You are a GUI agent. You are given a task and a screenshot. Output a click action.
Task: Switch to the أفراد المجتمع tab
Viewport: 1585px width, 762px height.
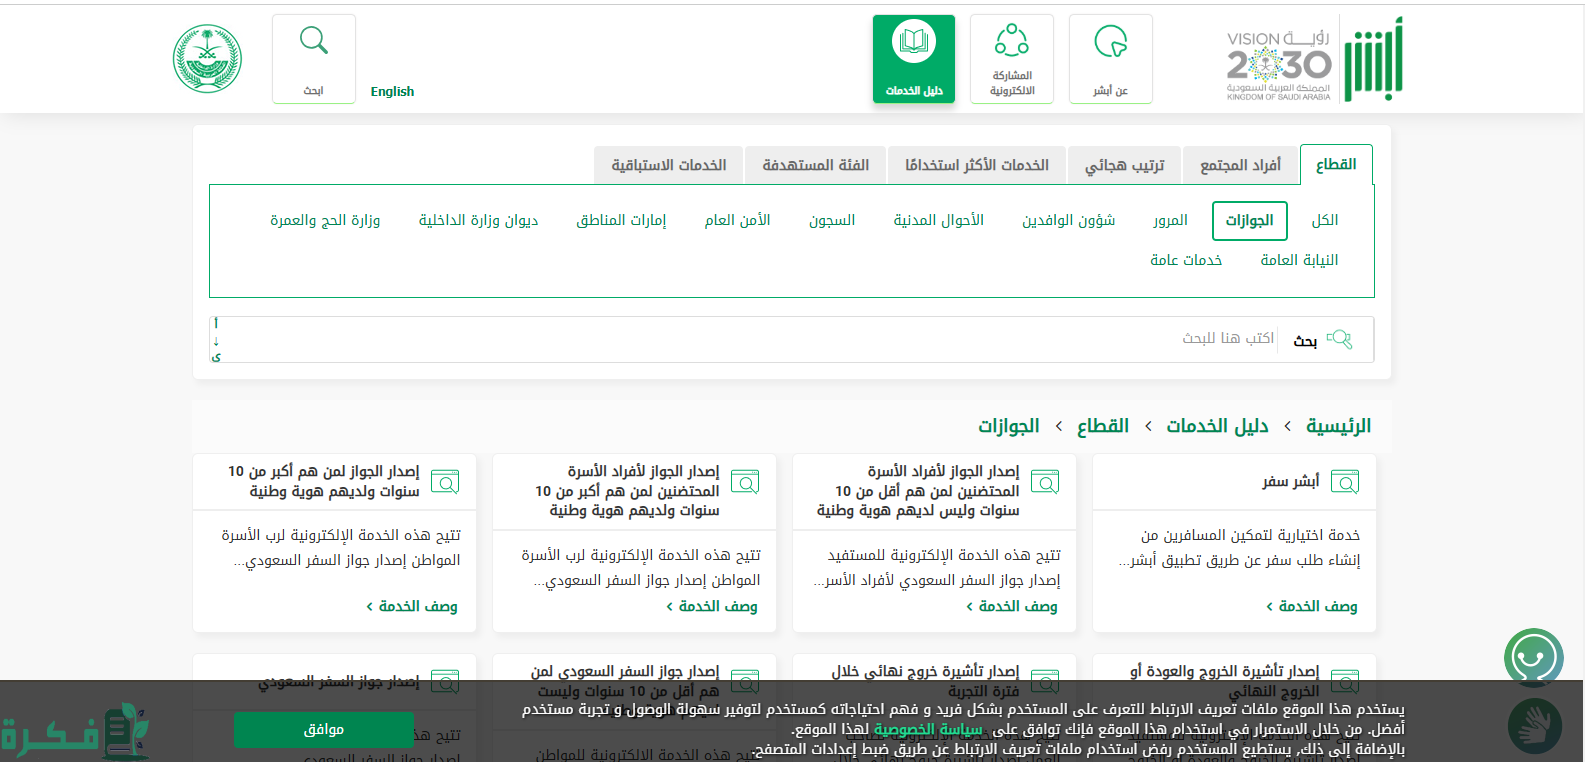1240,165
